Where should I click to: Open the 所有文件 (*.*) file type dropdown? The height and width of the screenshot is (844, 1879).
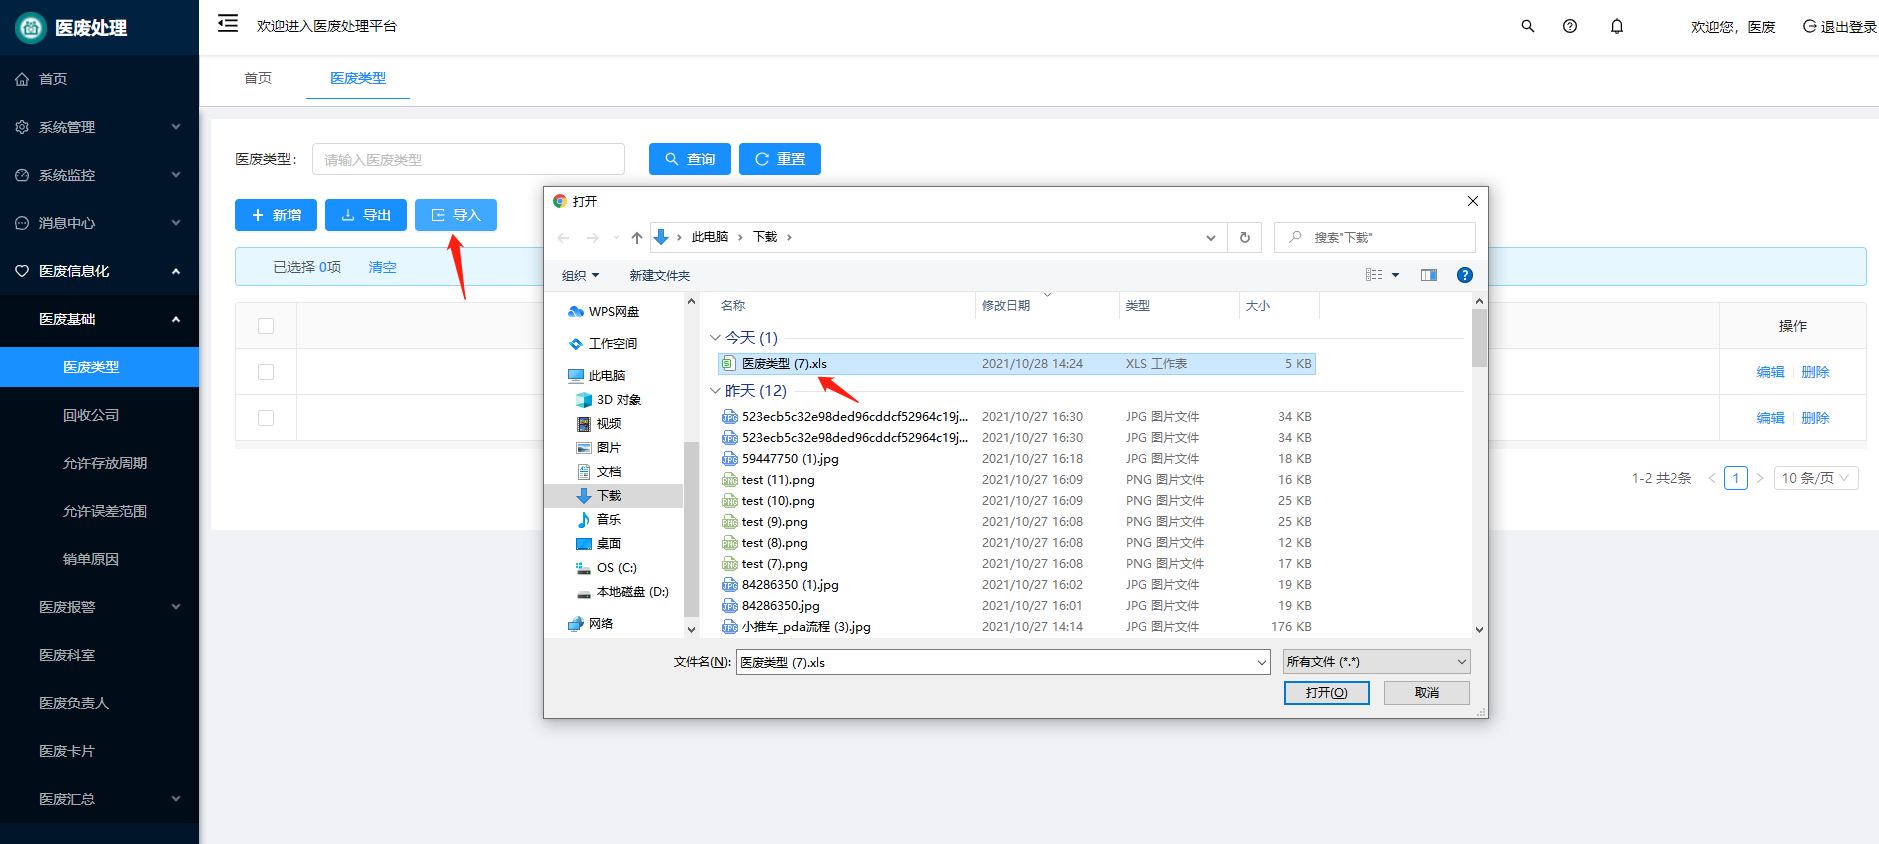(1377, 662)
